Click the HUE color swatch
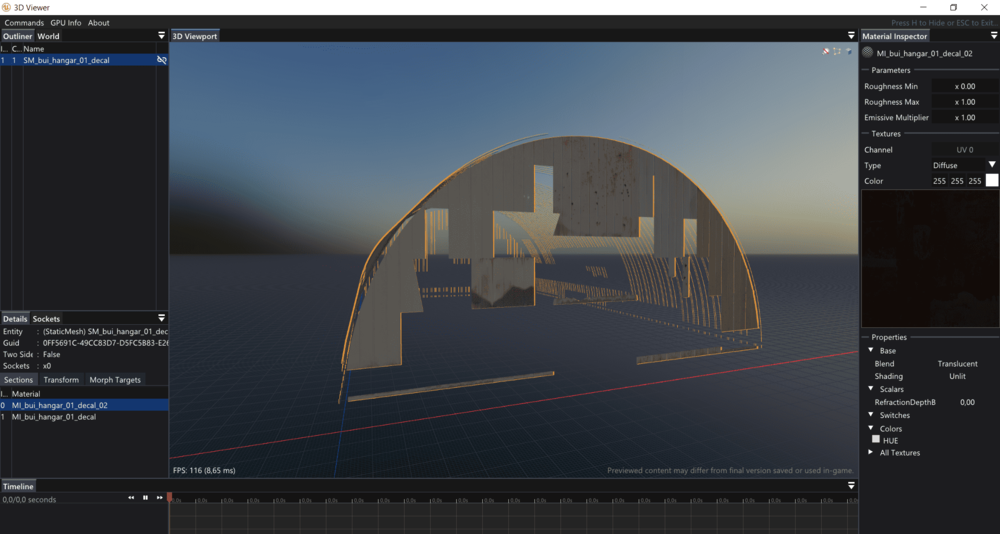The image size is (1000, 534). [x=876, y=439]
